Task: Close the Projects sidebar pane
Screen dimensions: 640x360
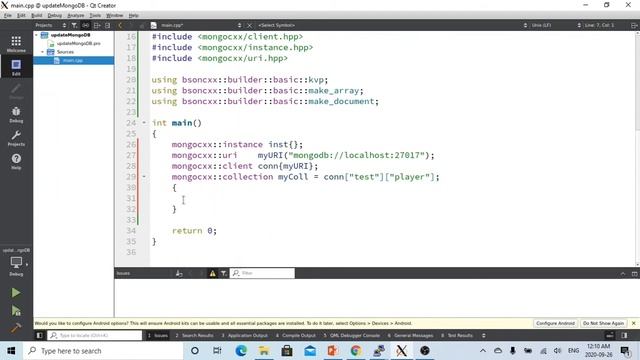Action: 107,25
